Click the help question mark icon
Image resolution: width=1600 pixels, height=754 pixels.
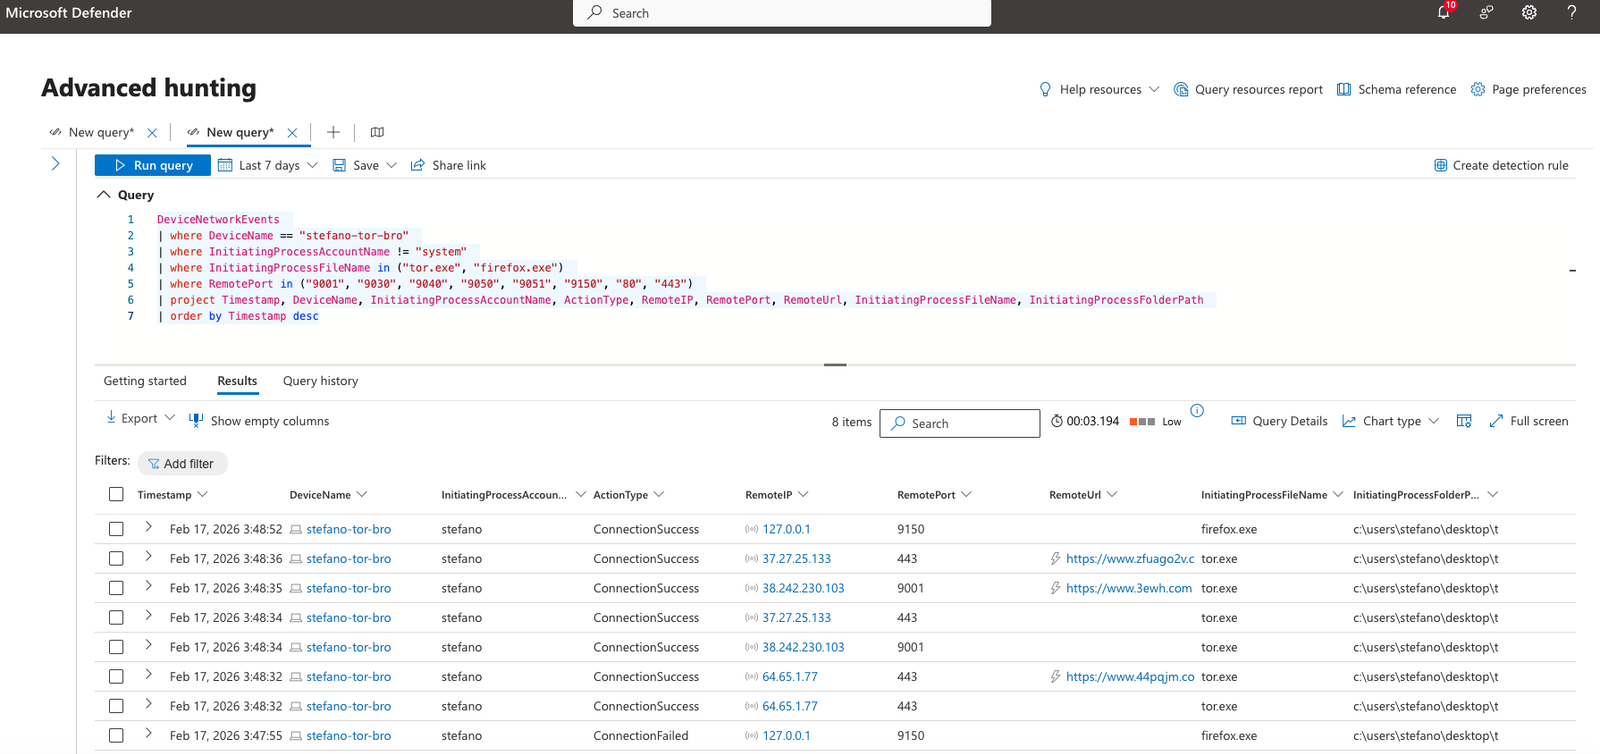1571,13
